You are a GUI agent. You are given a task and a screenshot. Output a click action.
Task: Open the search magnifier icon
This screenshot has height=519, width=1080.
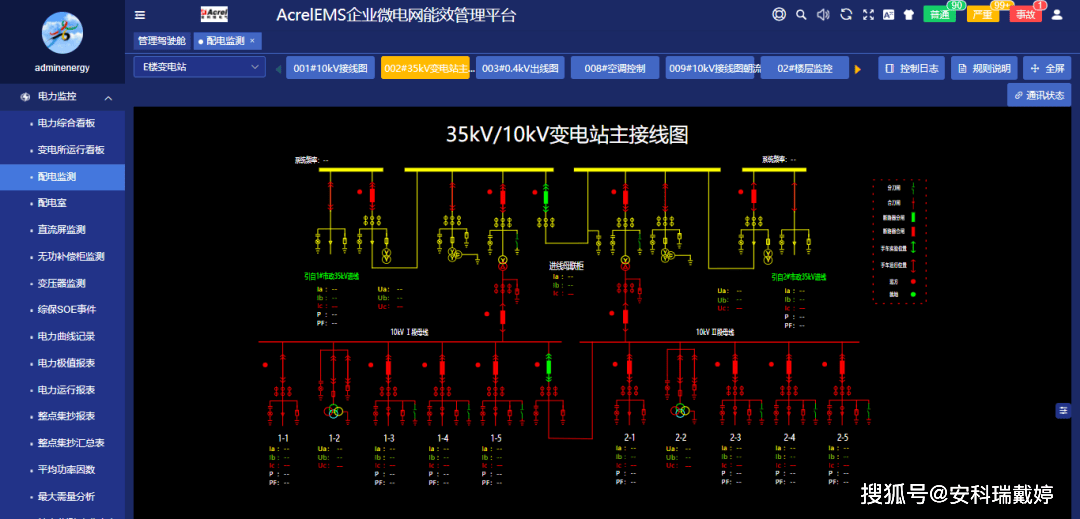[x=801, y=14]
